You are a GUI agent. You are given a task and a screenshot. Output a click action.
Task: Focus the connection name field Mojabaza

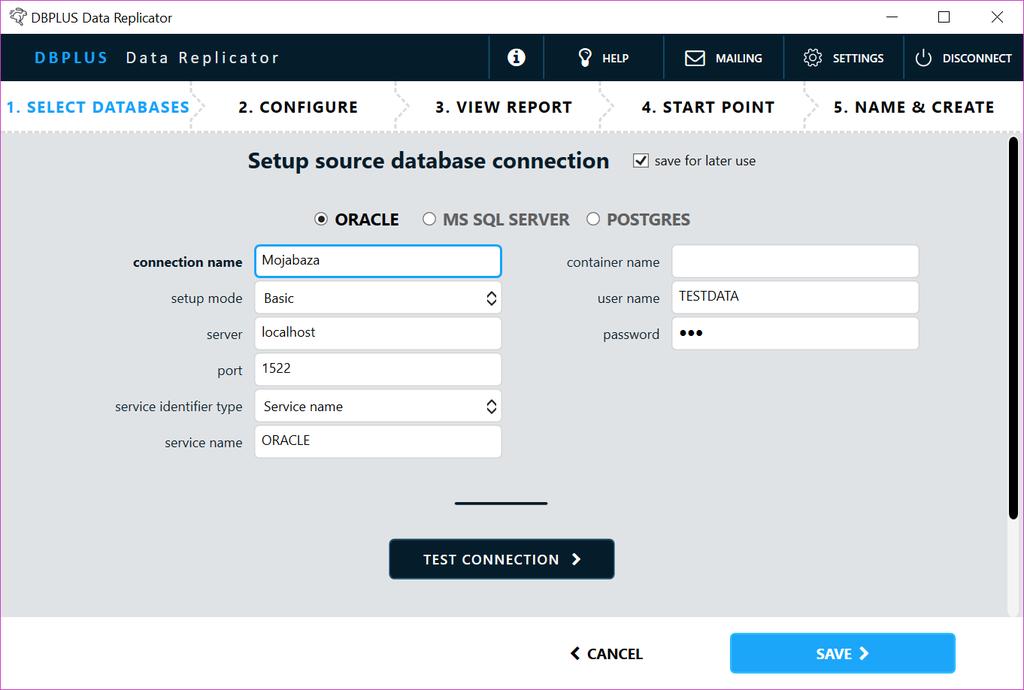tap(378, 261)
